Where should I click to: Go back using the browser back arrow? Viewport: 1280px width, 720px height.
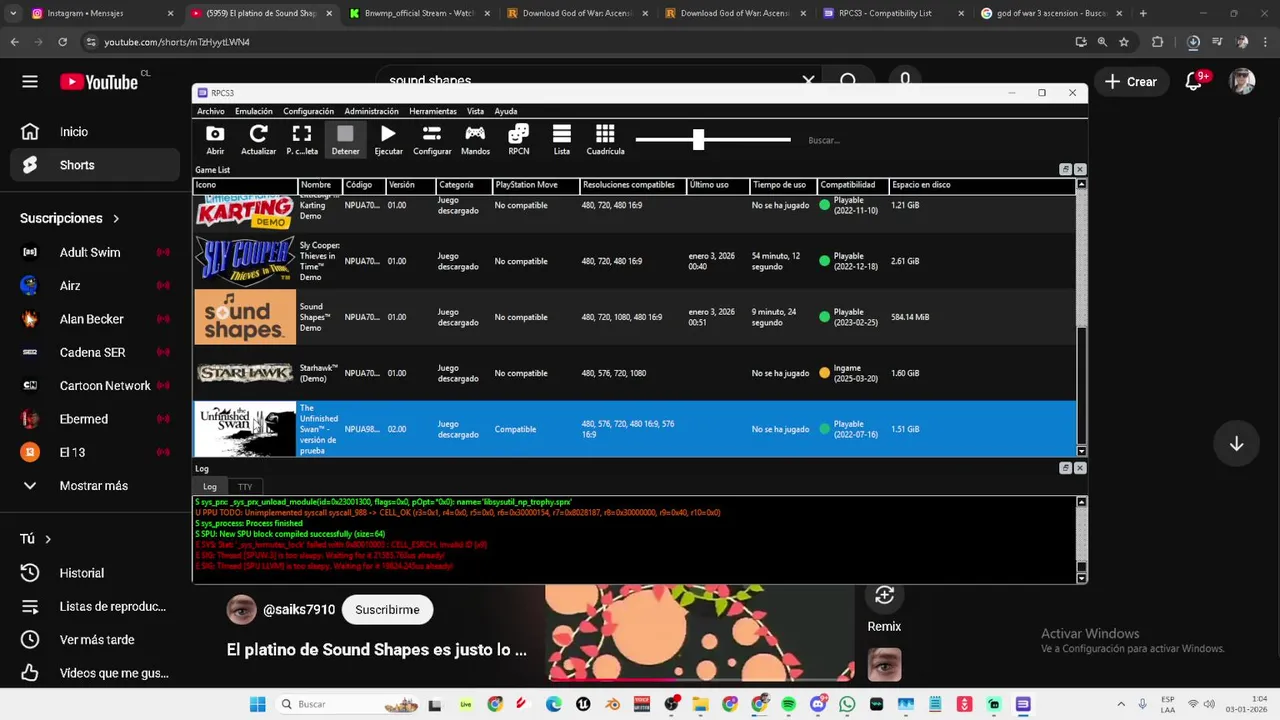[15, 42]
